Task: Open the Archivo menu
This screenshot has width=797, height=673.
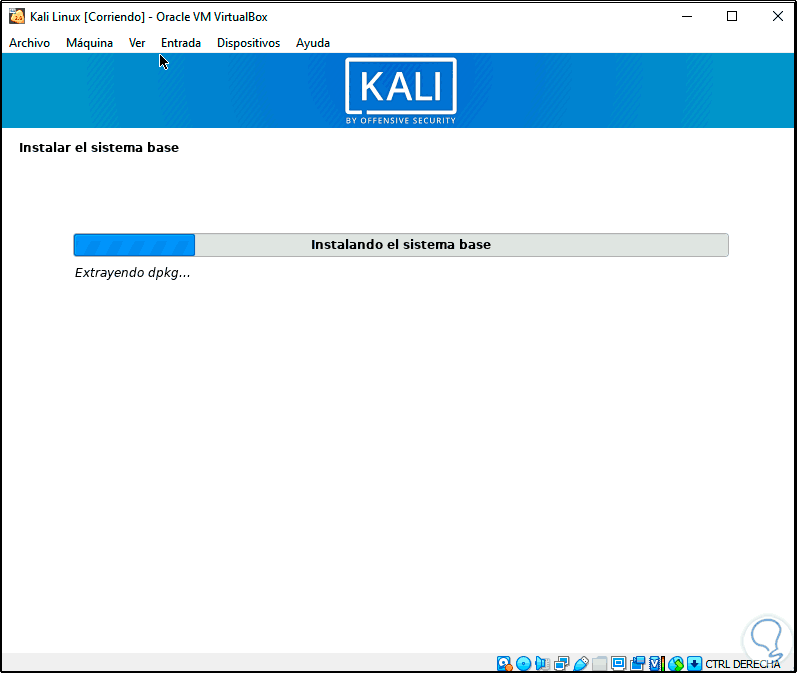Action: [x=29, y=43]
